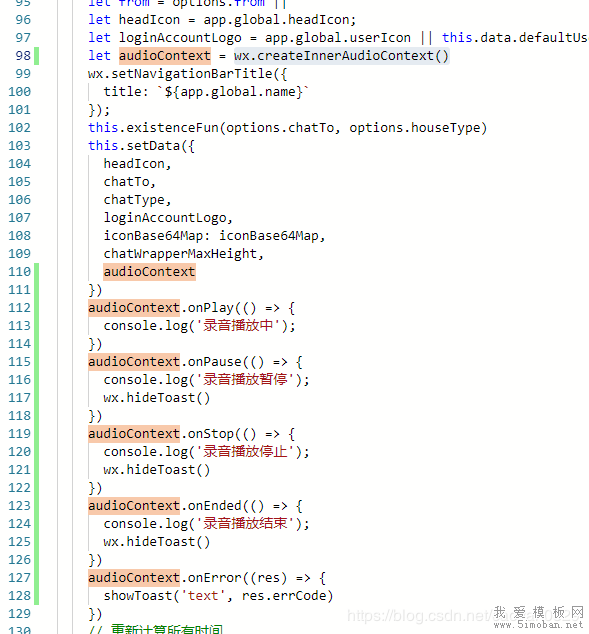Click loginAccountLogo declaration on line 97

click(x=180, y=38)
